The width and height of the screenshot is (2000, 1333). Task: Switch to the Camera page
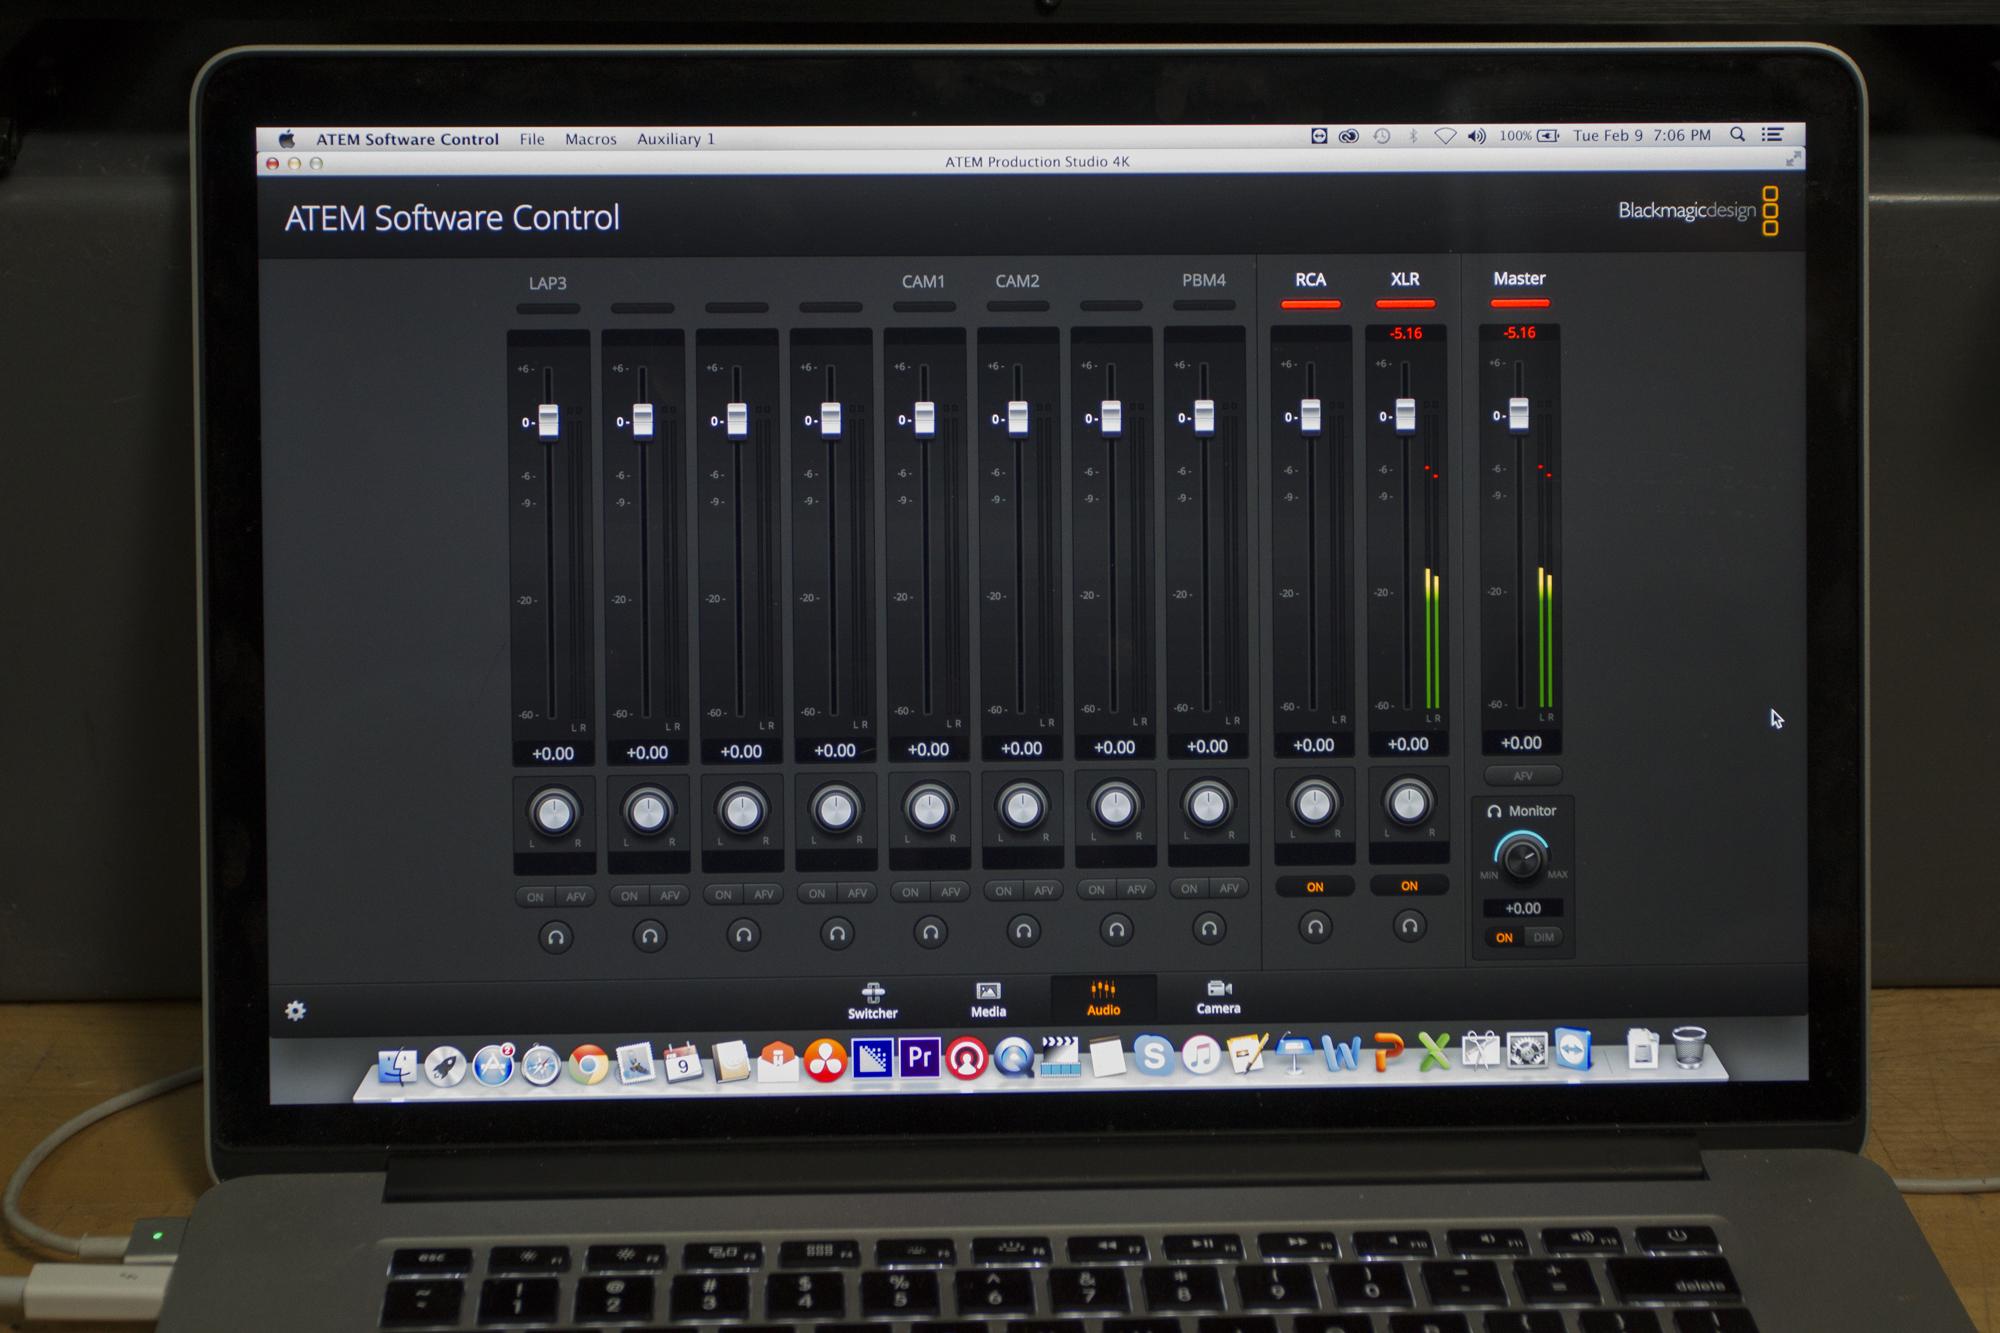[1218, 997]
